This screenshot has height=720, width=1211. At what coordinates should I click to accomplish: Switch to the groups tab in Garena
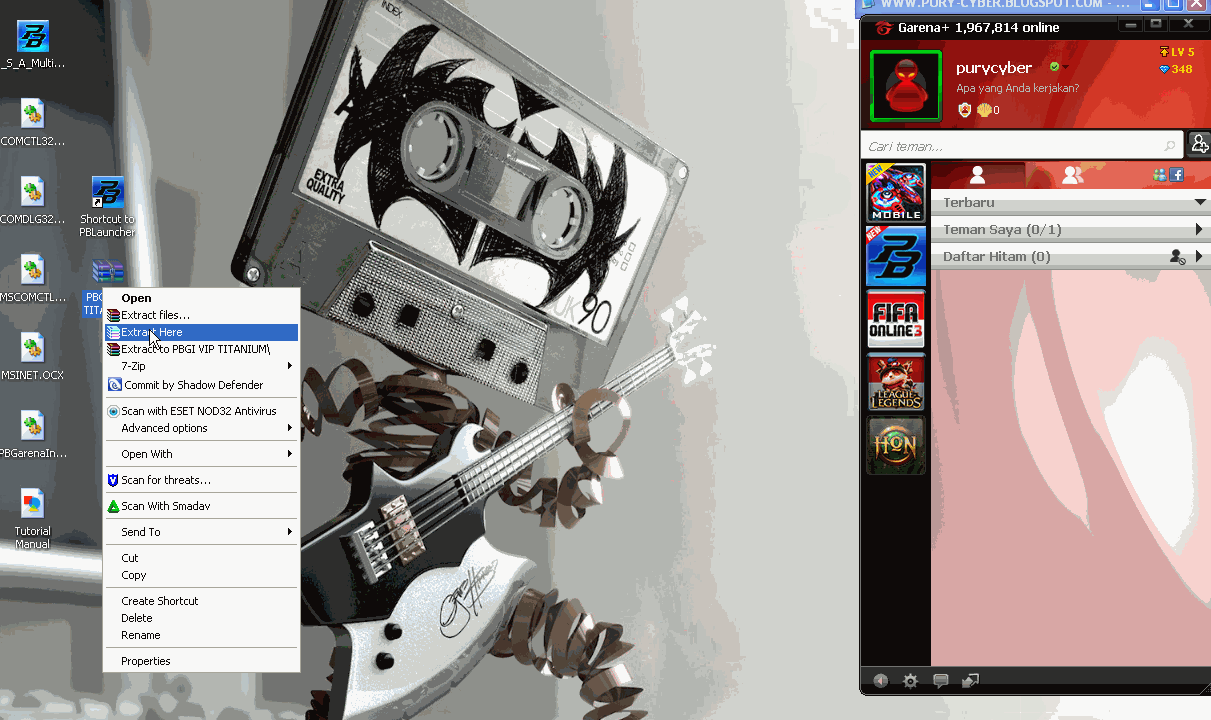click(x=1072, y=175)
